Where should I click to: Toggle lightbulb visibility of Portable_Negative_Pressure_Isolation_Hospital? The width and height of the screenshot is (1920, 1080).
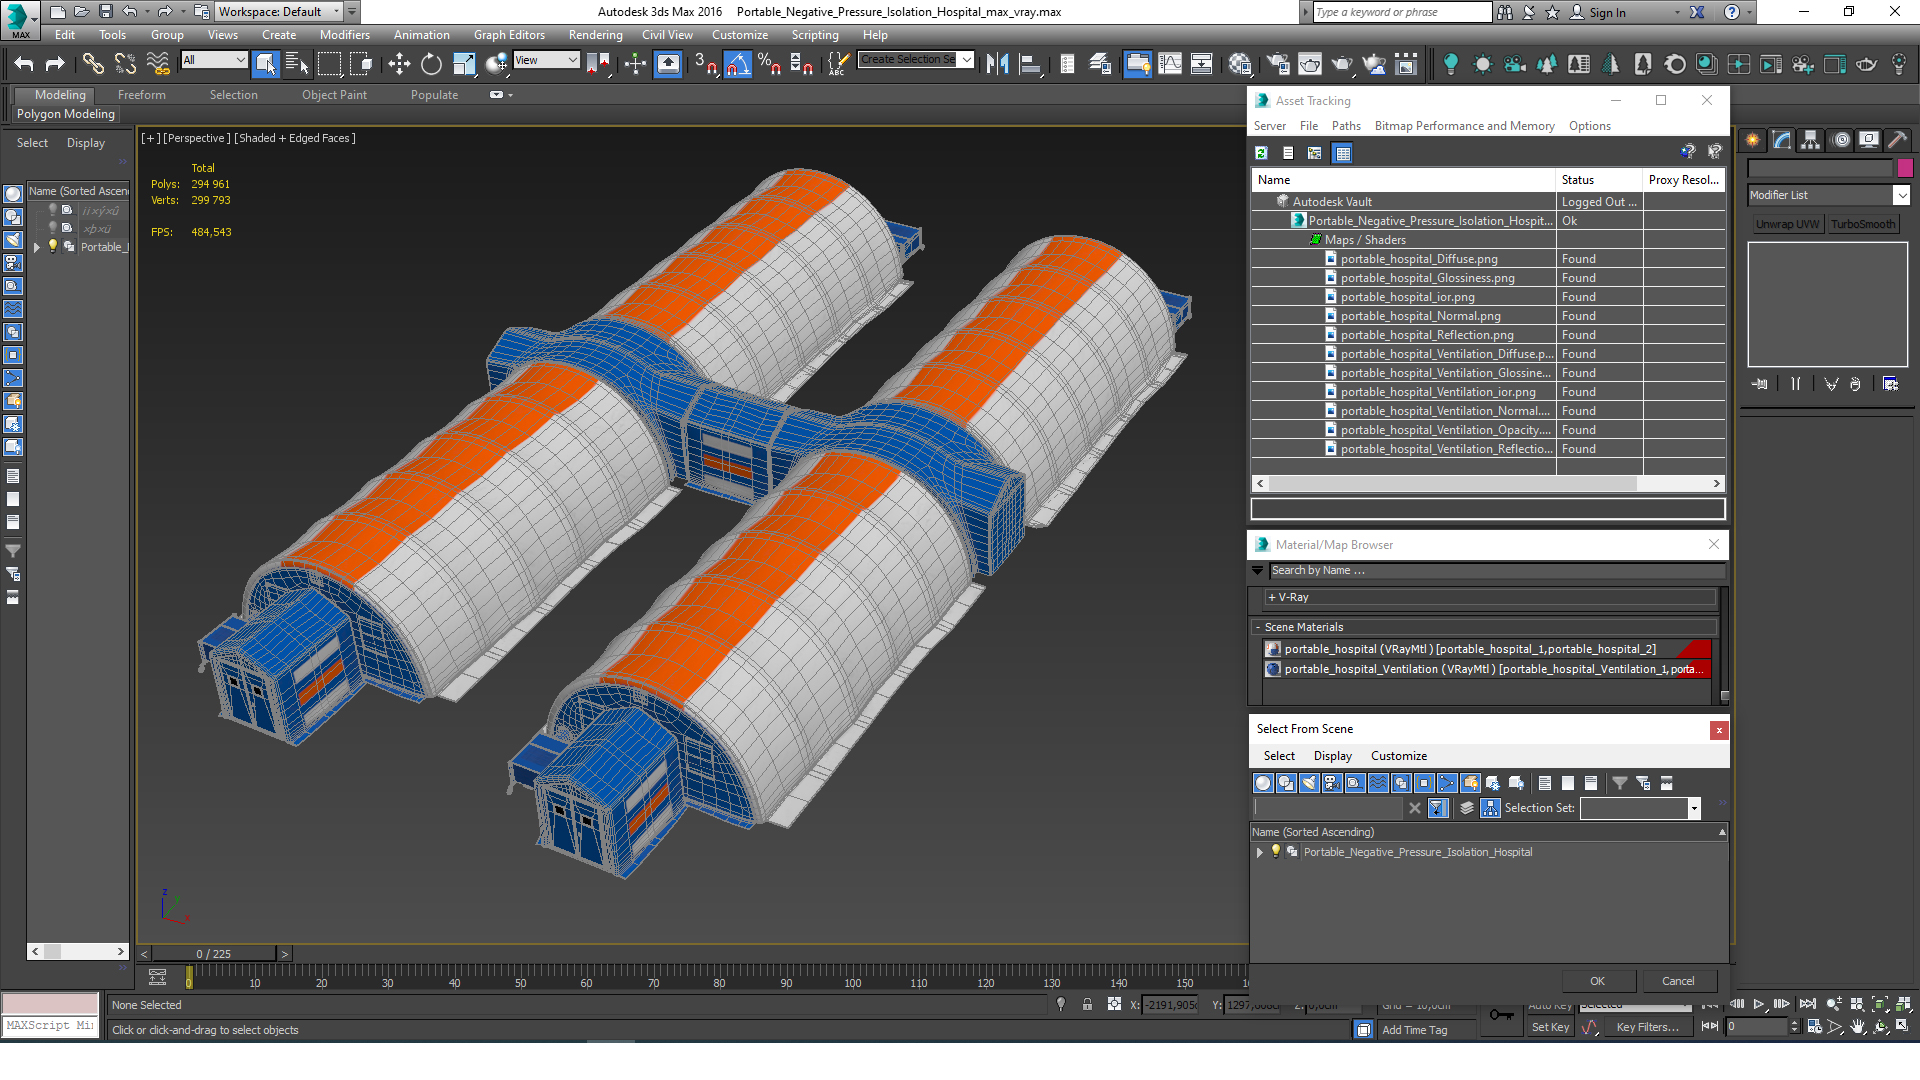tap(1276, 852)
